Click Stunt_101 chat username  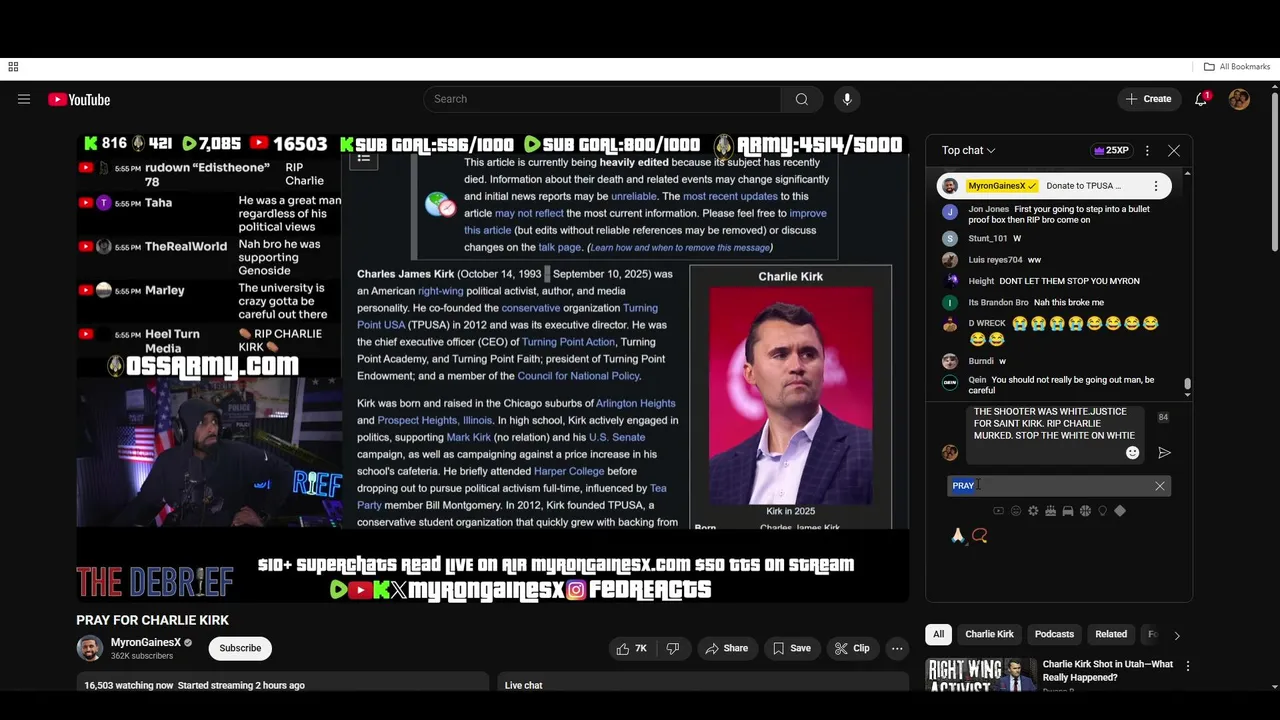click(987, 238)
